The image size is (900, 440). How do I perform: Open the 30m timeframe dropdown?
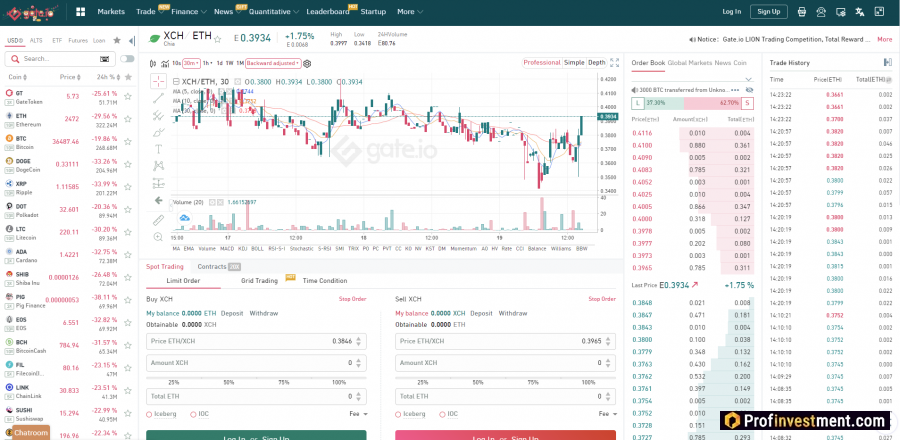[191, 62]
